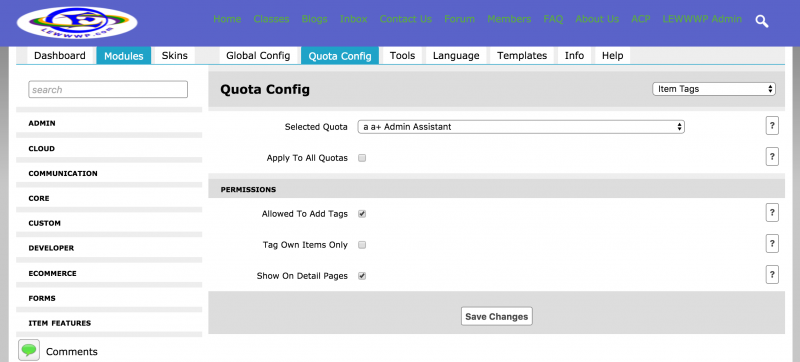
Task: Open Inbox in top navigation
Action: pyautogui.click(x=354, y=19)
